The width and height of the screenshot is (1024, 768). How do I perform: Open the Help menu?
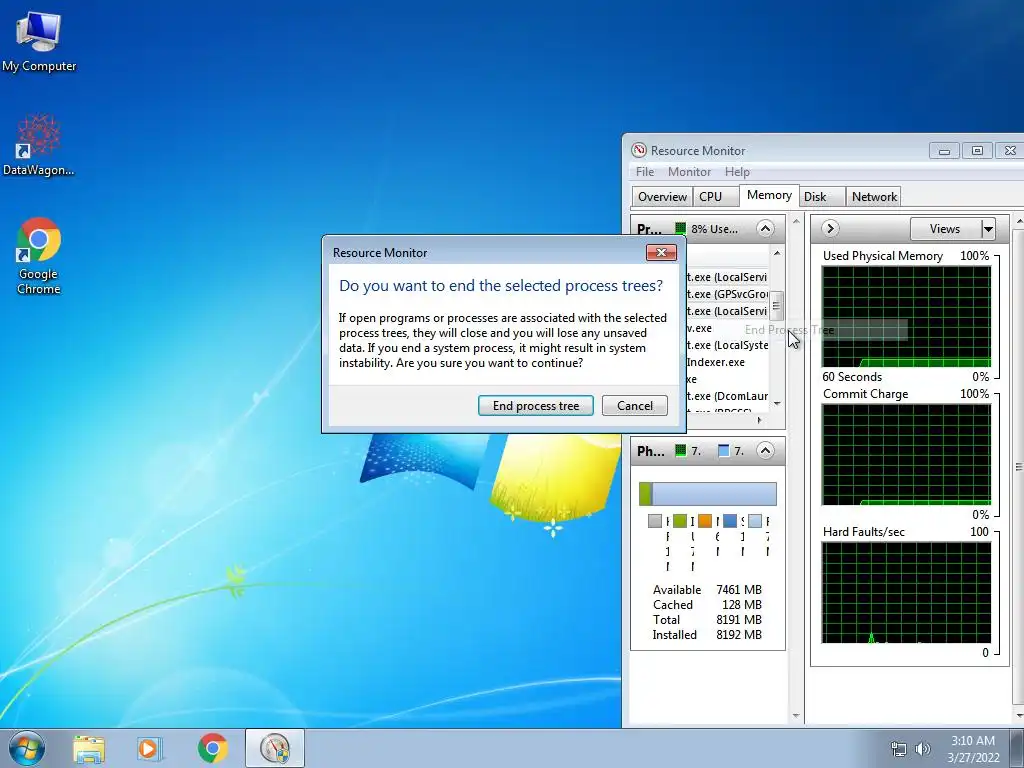point(737,172)
